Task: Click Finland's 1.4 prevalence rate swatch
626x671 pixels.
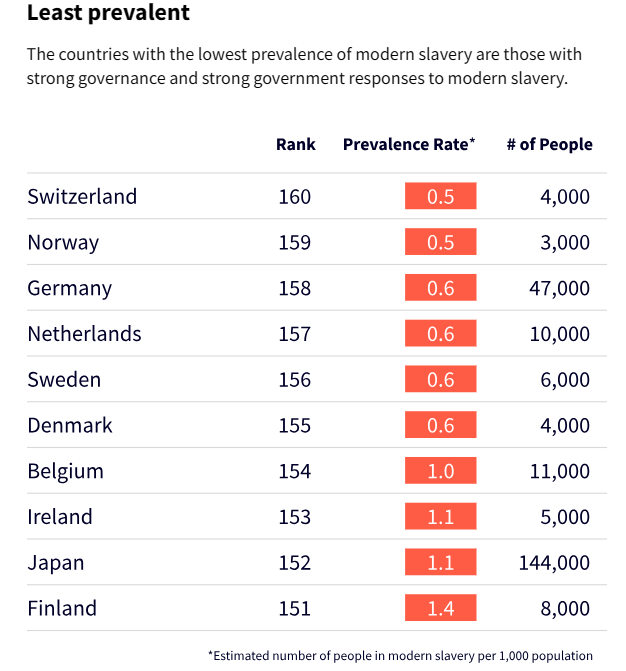Action: [440, 608]
